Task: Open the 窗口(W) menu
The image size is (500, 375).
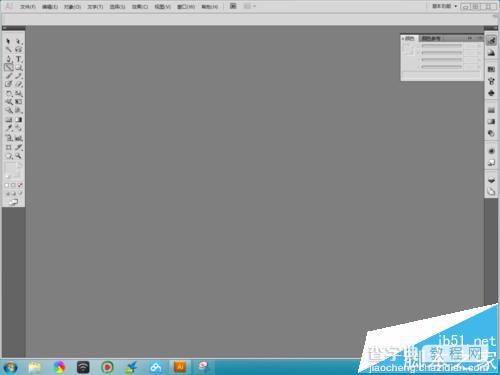Action: tap(186, 6)
